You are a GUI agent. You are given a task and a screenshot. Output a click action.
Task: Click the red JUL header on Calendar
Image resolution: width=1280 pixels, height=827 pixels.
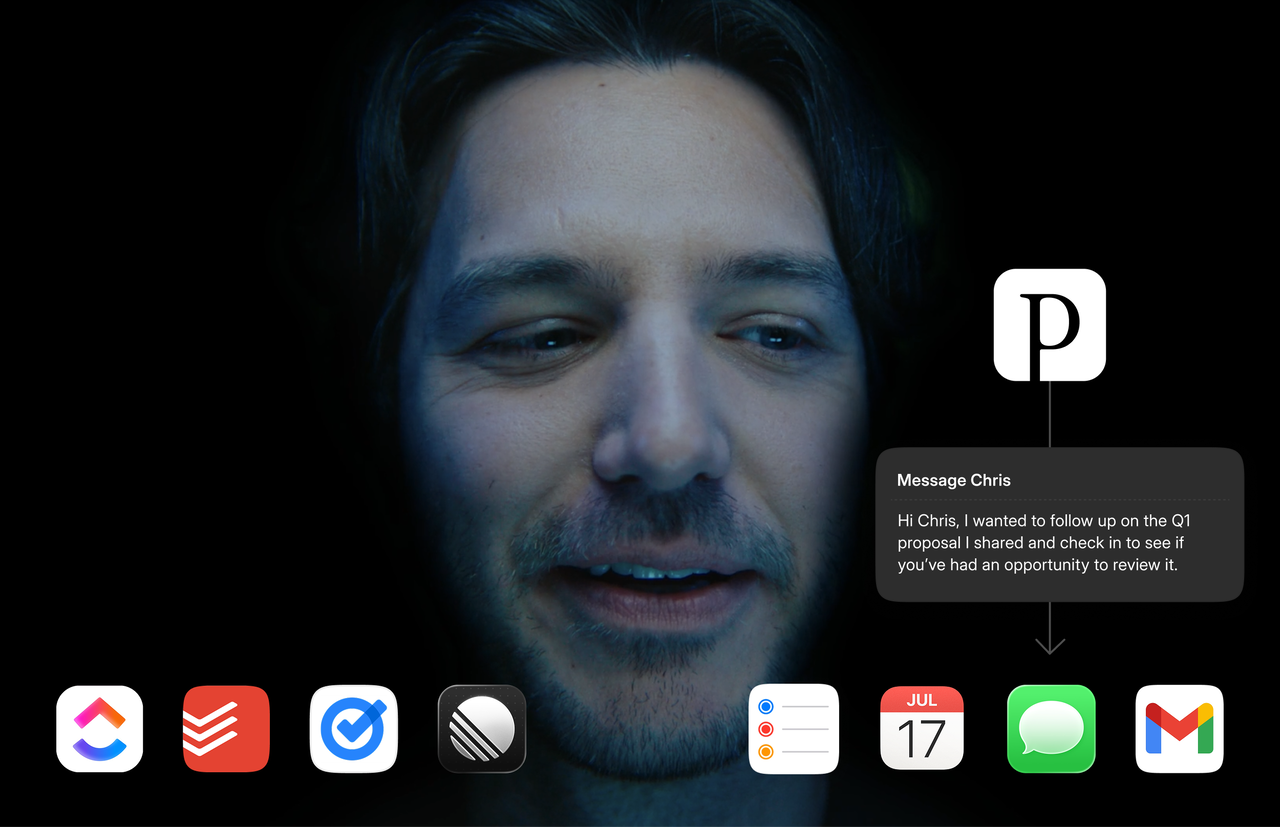coord(921,700)
